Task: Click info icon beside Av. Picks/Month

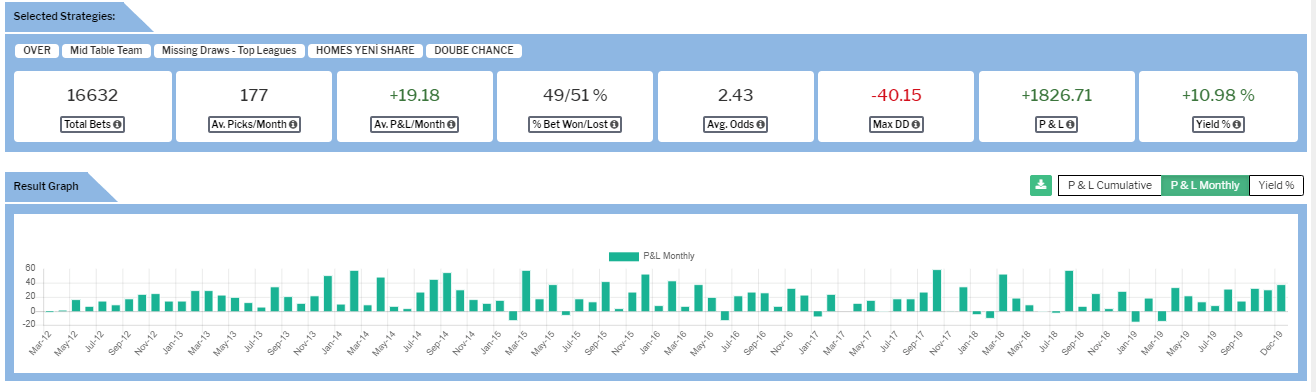Action: pyautogui.click(x=294, y=125)
